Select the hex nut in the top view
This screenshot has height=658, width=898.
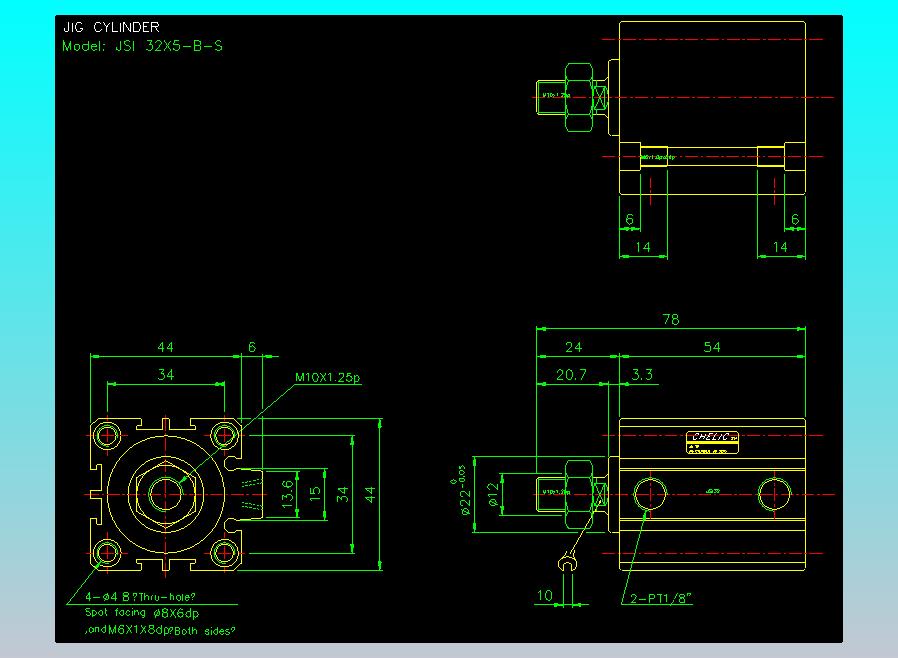click(x=579, y=97)
